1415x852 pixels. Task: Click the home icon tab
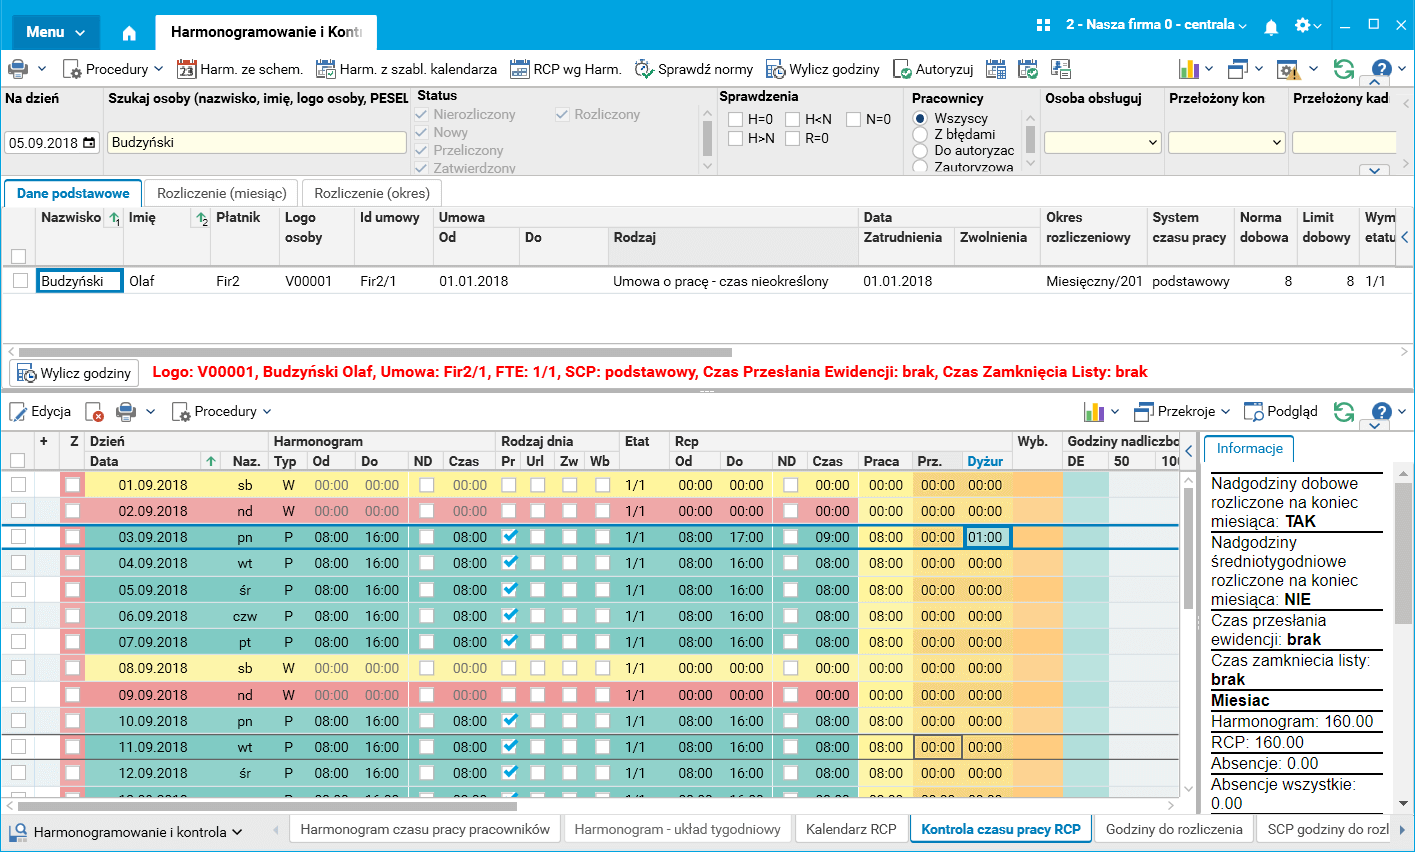129,33
